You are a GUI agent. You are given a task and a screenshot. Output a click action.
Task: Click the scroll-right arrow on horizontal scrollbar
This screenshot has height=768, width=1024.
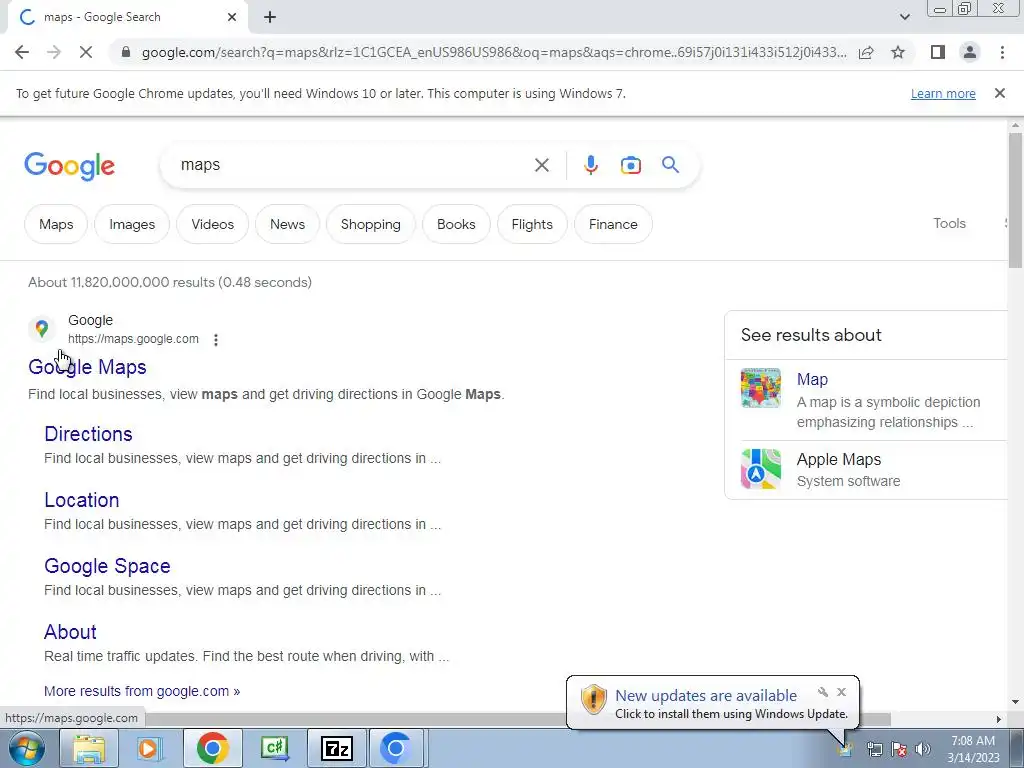pos(999,719)
